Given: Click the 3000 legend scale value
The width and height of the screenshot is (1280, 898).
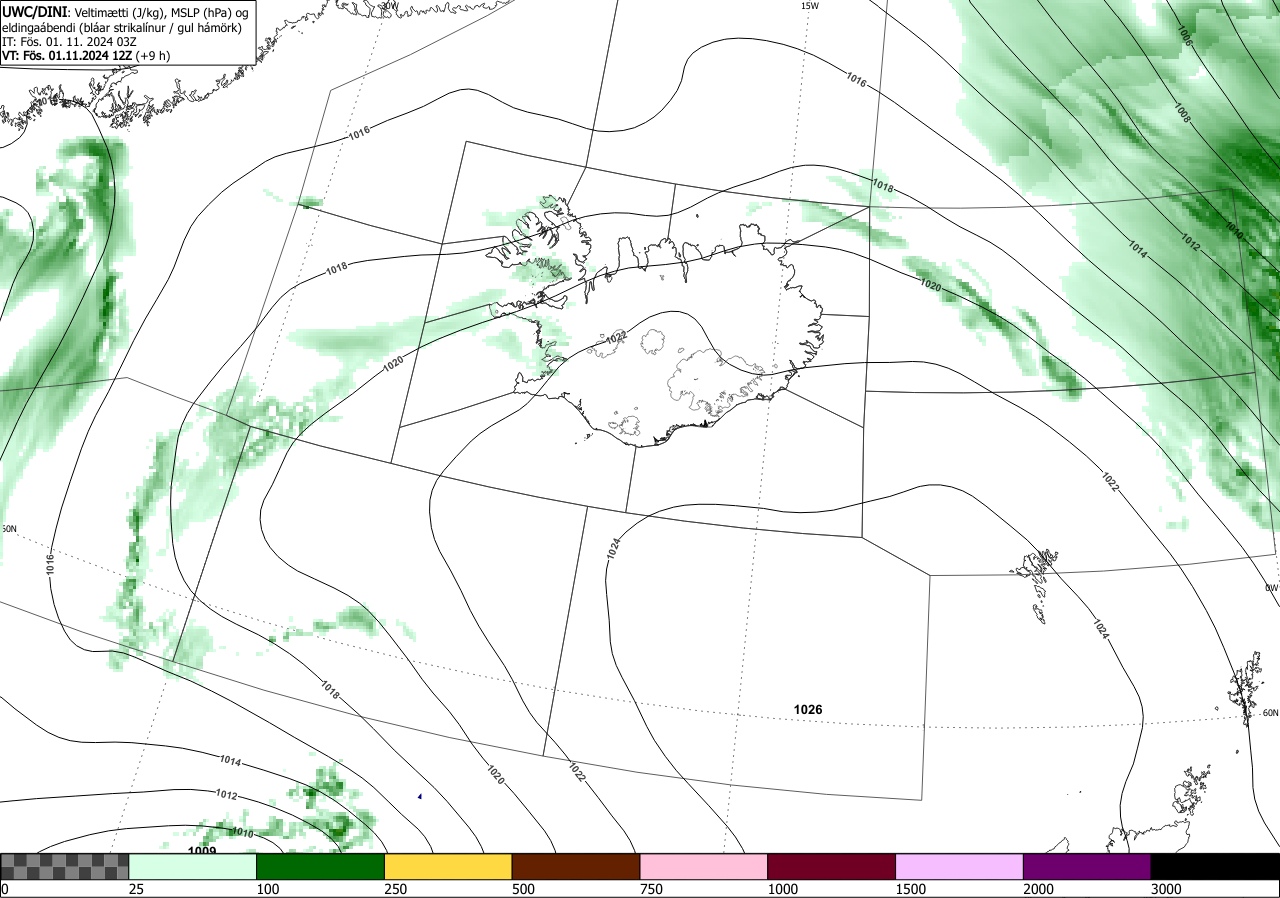Looking at the screenshot, I should (x=1166, y=889).
